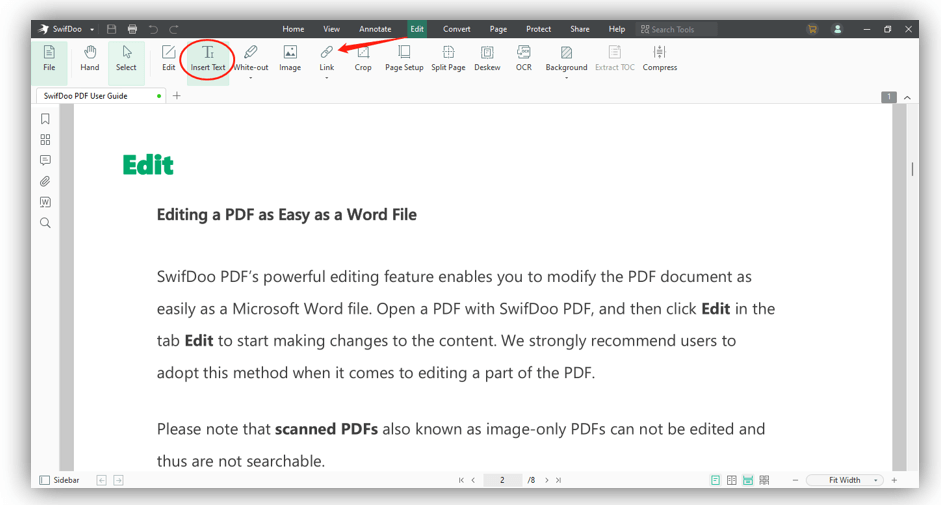Run the Deskew tool
This screenshot has width=941, height=505.
tap(487, 59)
